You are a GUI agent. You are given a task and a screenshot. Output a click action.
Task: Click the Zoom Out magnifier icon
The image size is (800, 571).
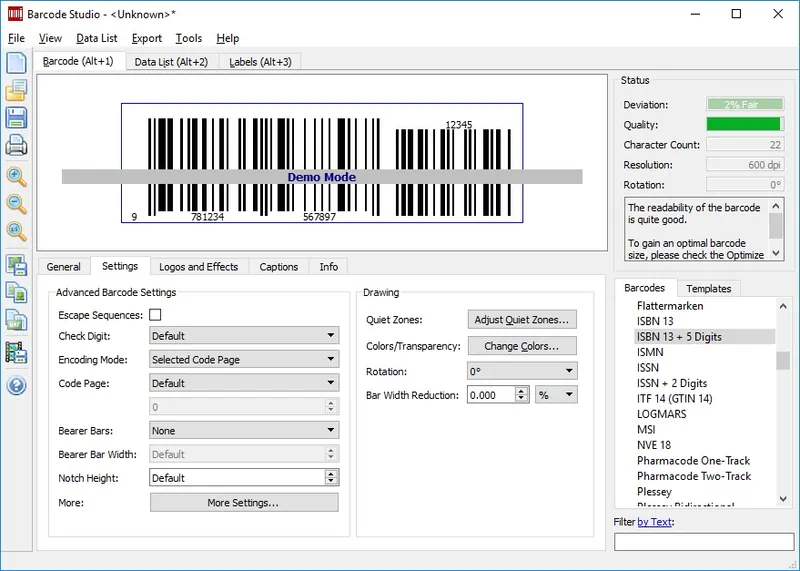click(x=16, y=204)
